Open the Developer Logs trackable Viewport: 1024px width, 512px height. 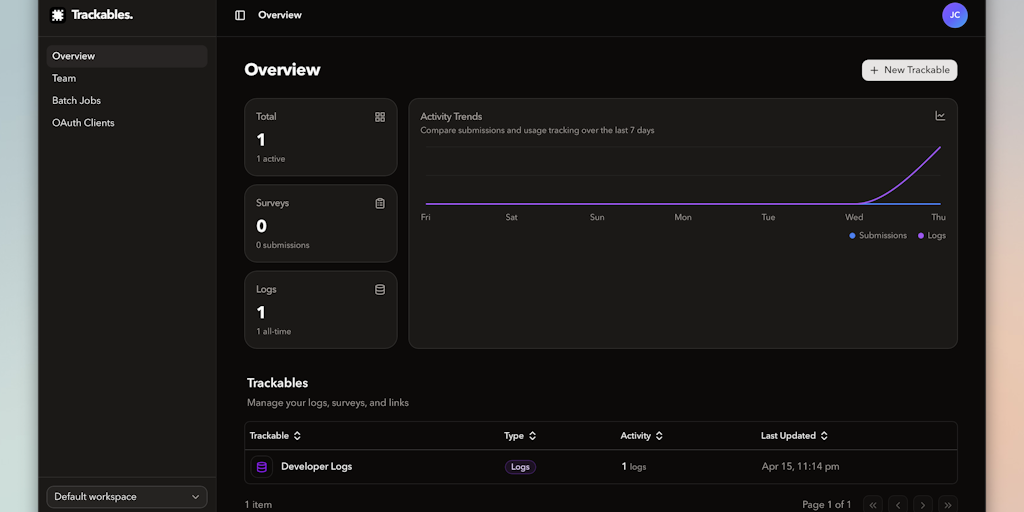[x=316, y=467]
